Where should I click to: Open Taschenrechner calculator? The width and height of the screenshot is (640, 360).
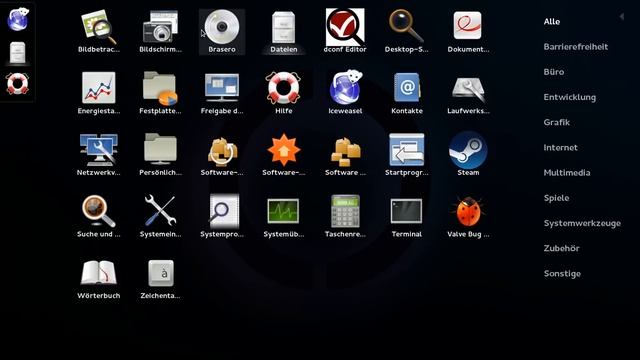(x=345, y=217)
